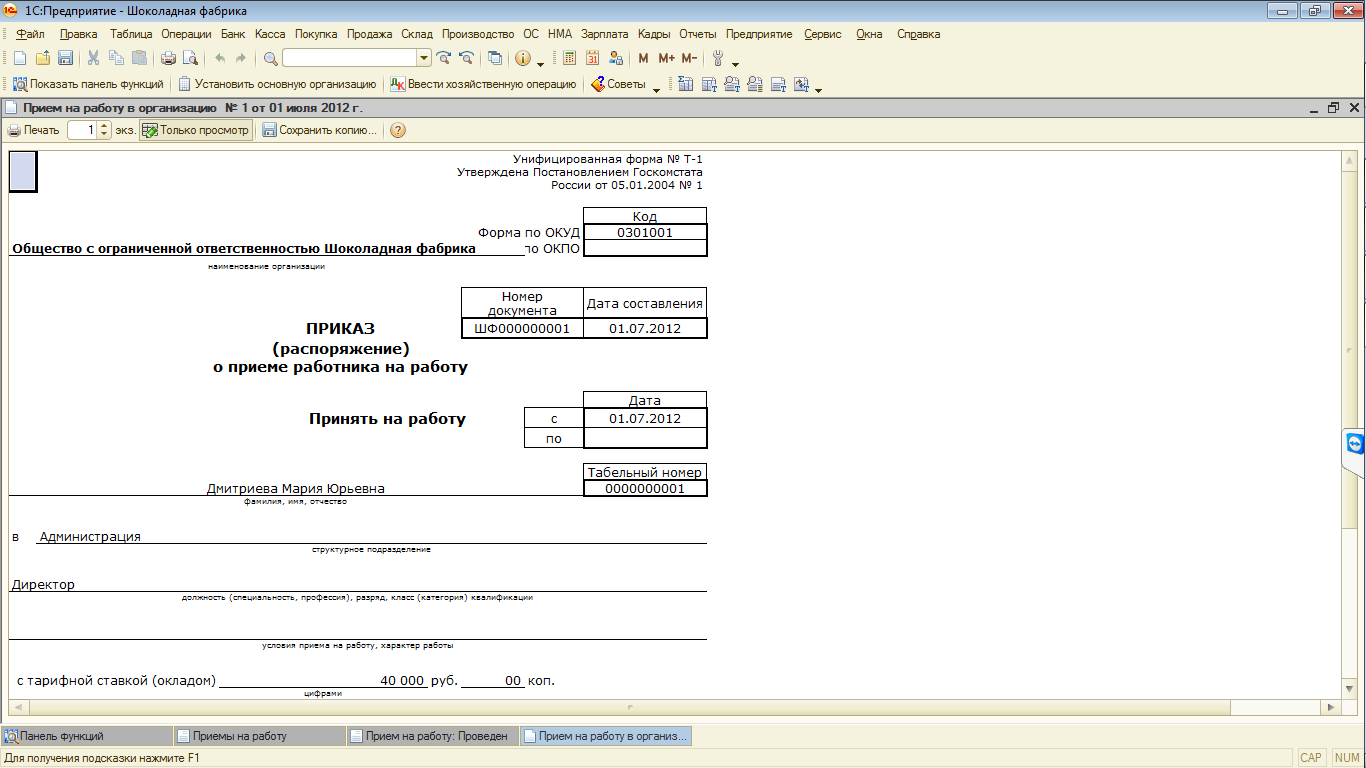Click Показать панель функций button
This screenshot has height=768, width=1366.
pyautogui.click(x=89, y=84)
